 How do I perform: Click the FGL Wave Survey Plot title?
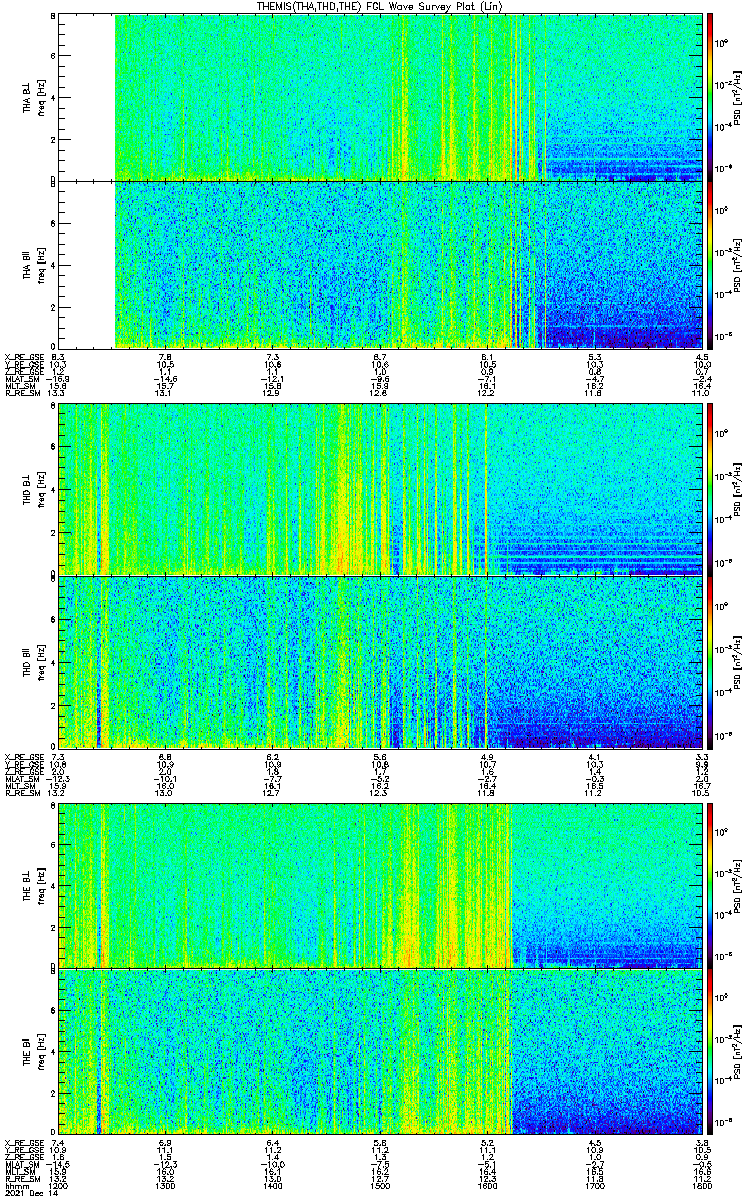tap(381, 6)
